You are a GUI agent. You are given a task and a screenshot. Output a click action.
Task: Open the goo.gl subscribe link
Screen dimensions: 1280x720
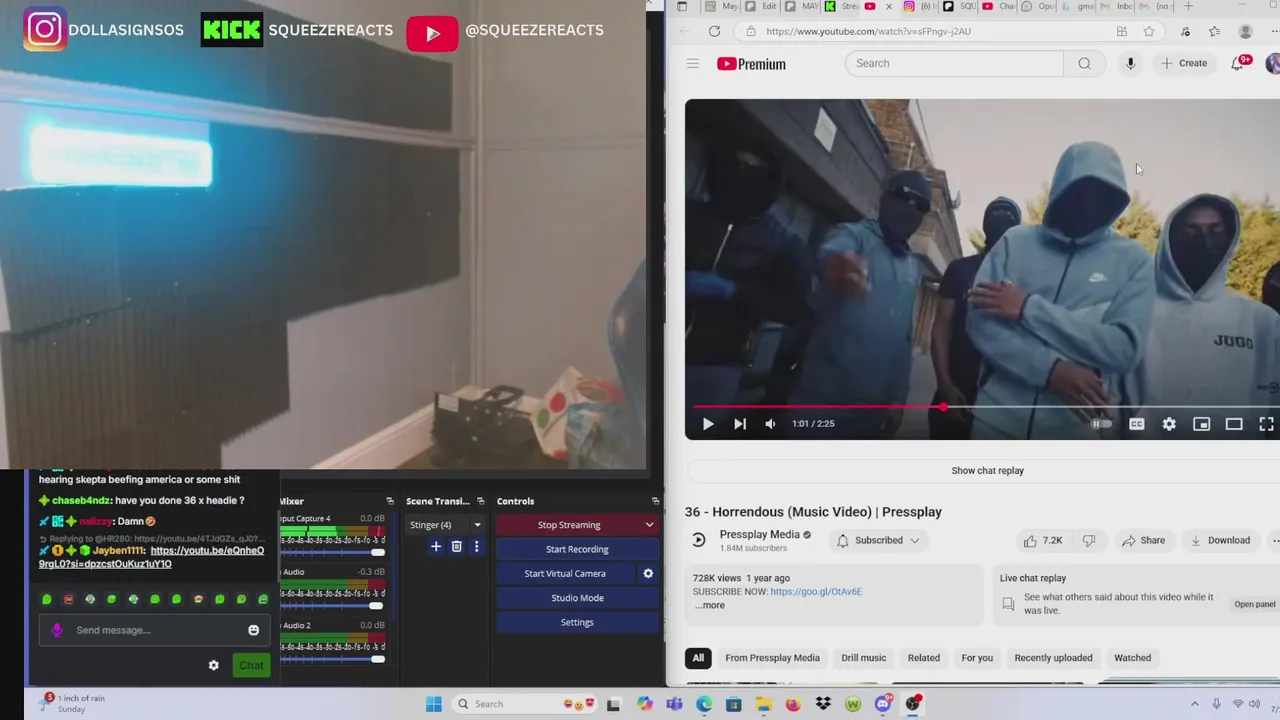[816, 591]
